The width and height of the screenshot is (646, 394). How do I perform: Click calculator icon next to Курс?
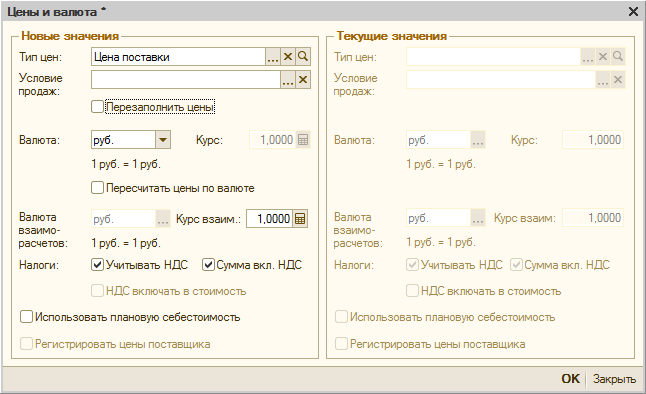303,140
